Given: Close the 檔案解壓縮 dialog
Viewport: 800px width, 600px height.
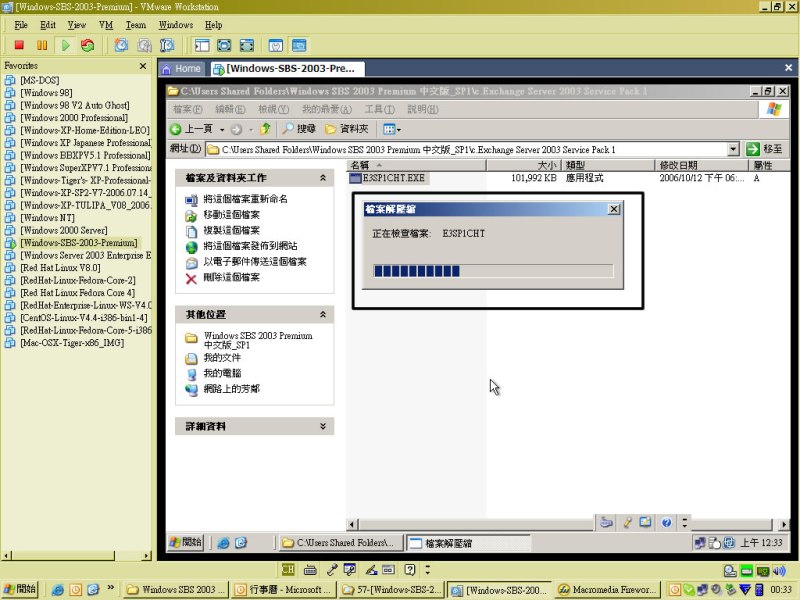Looking at the screenshot, I should coord(614,209).
